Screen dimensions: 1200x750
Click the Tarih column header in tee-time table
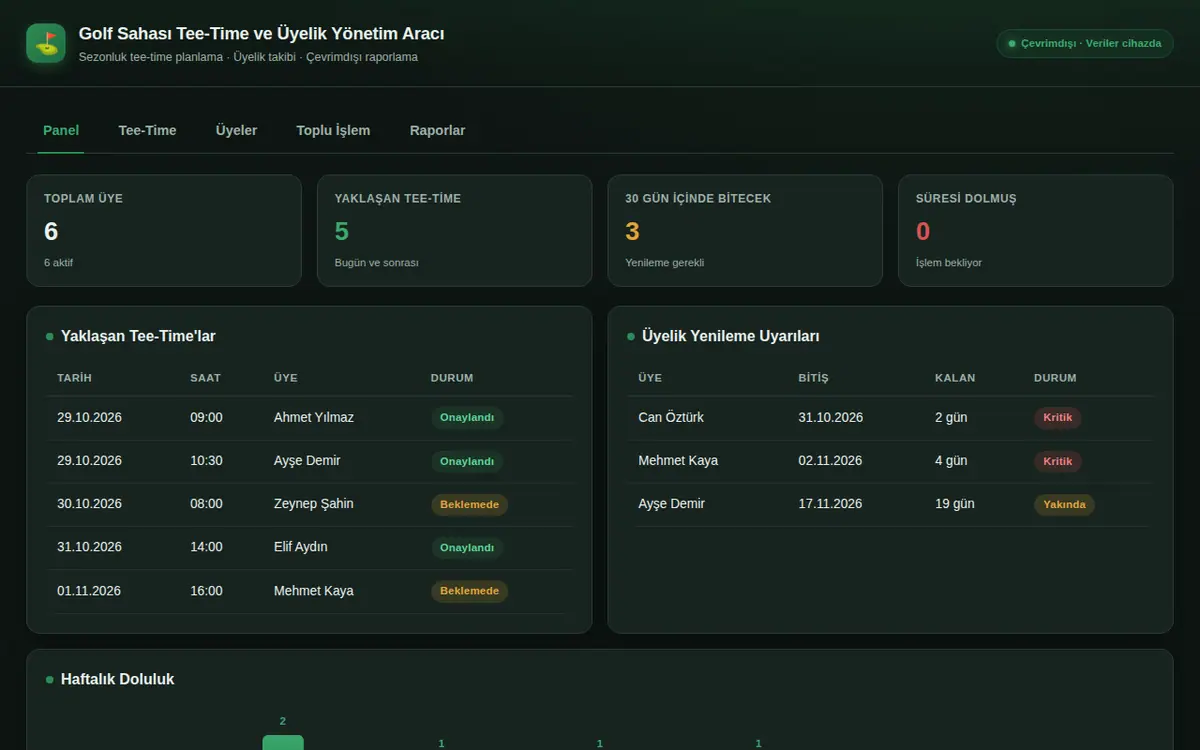[x=75, y=378]
